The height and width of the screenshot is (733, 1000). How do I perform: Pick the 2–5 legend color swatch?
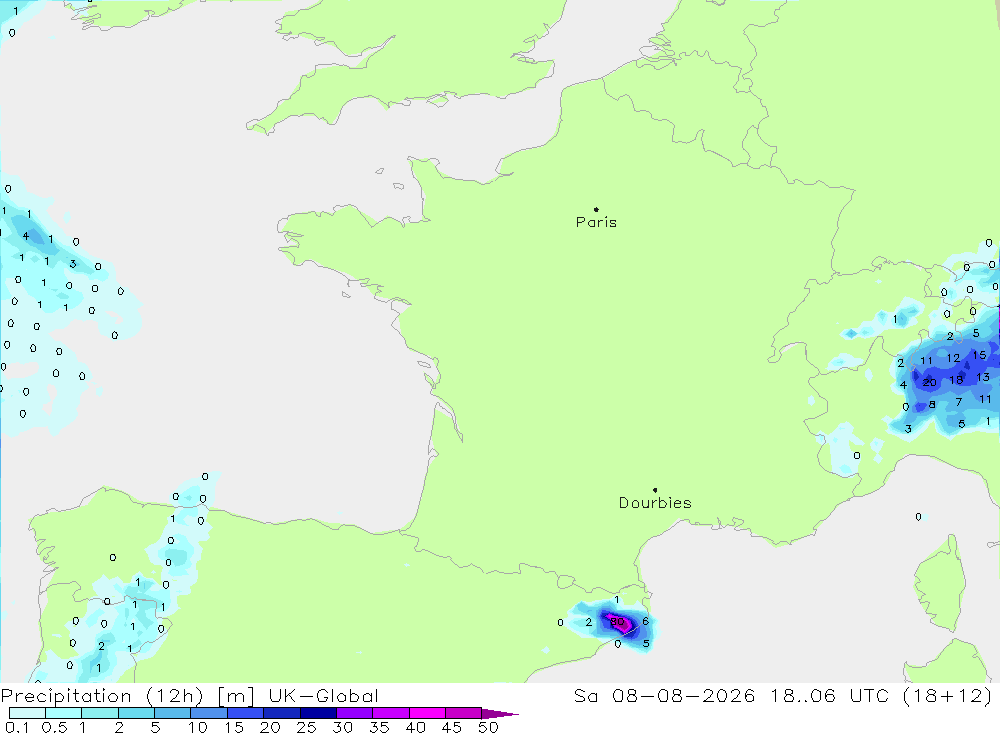[136, 713]
